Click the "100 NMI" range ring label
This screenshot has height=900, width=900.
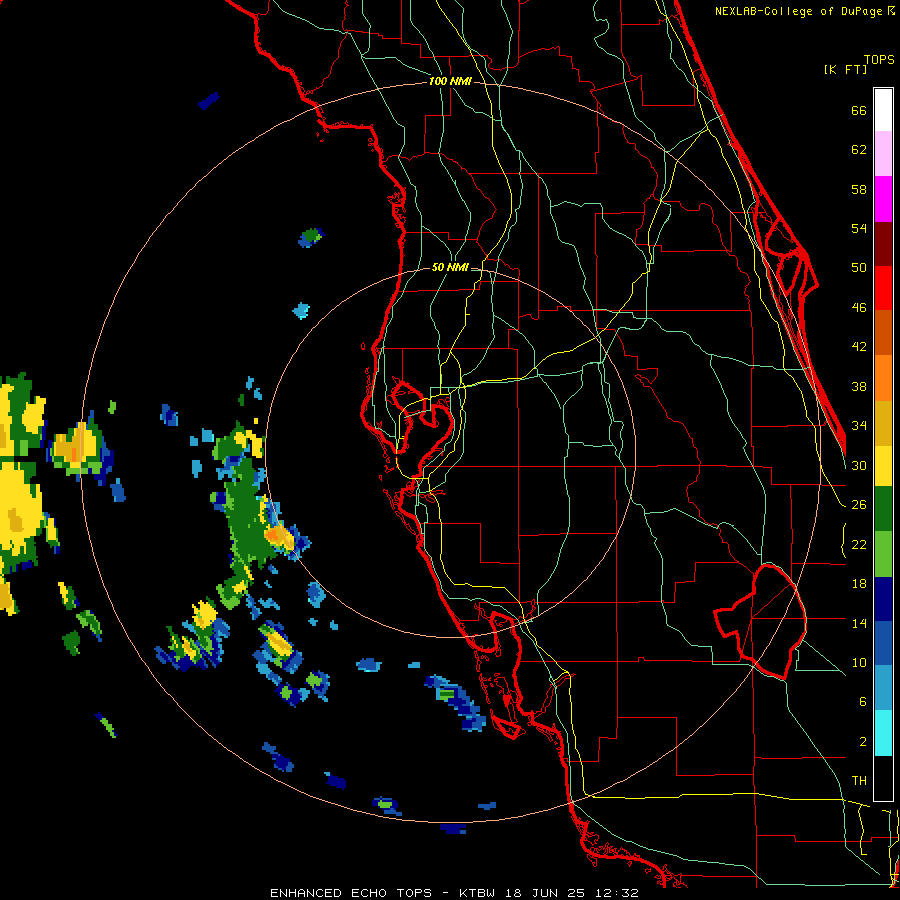pyautogui.click(x=450, y=82)
